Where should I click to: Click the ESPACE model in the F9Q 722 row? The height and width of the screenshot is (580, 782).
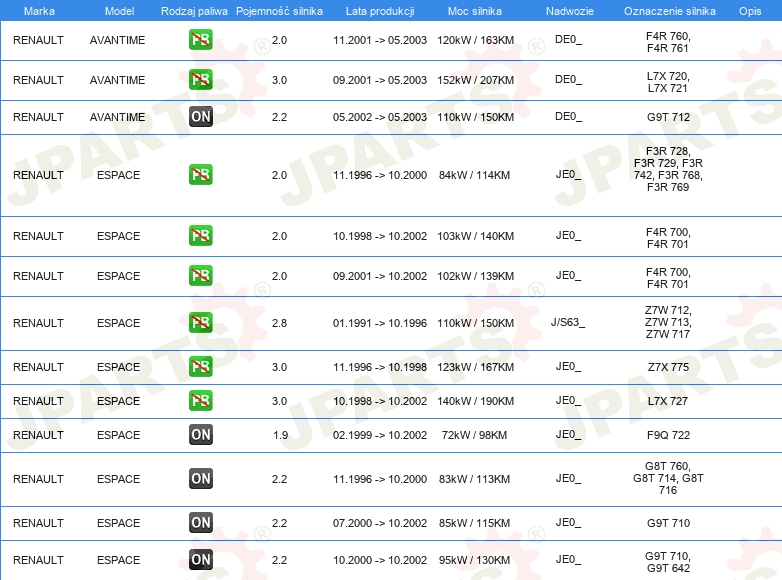click(x=118, y=435)
